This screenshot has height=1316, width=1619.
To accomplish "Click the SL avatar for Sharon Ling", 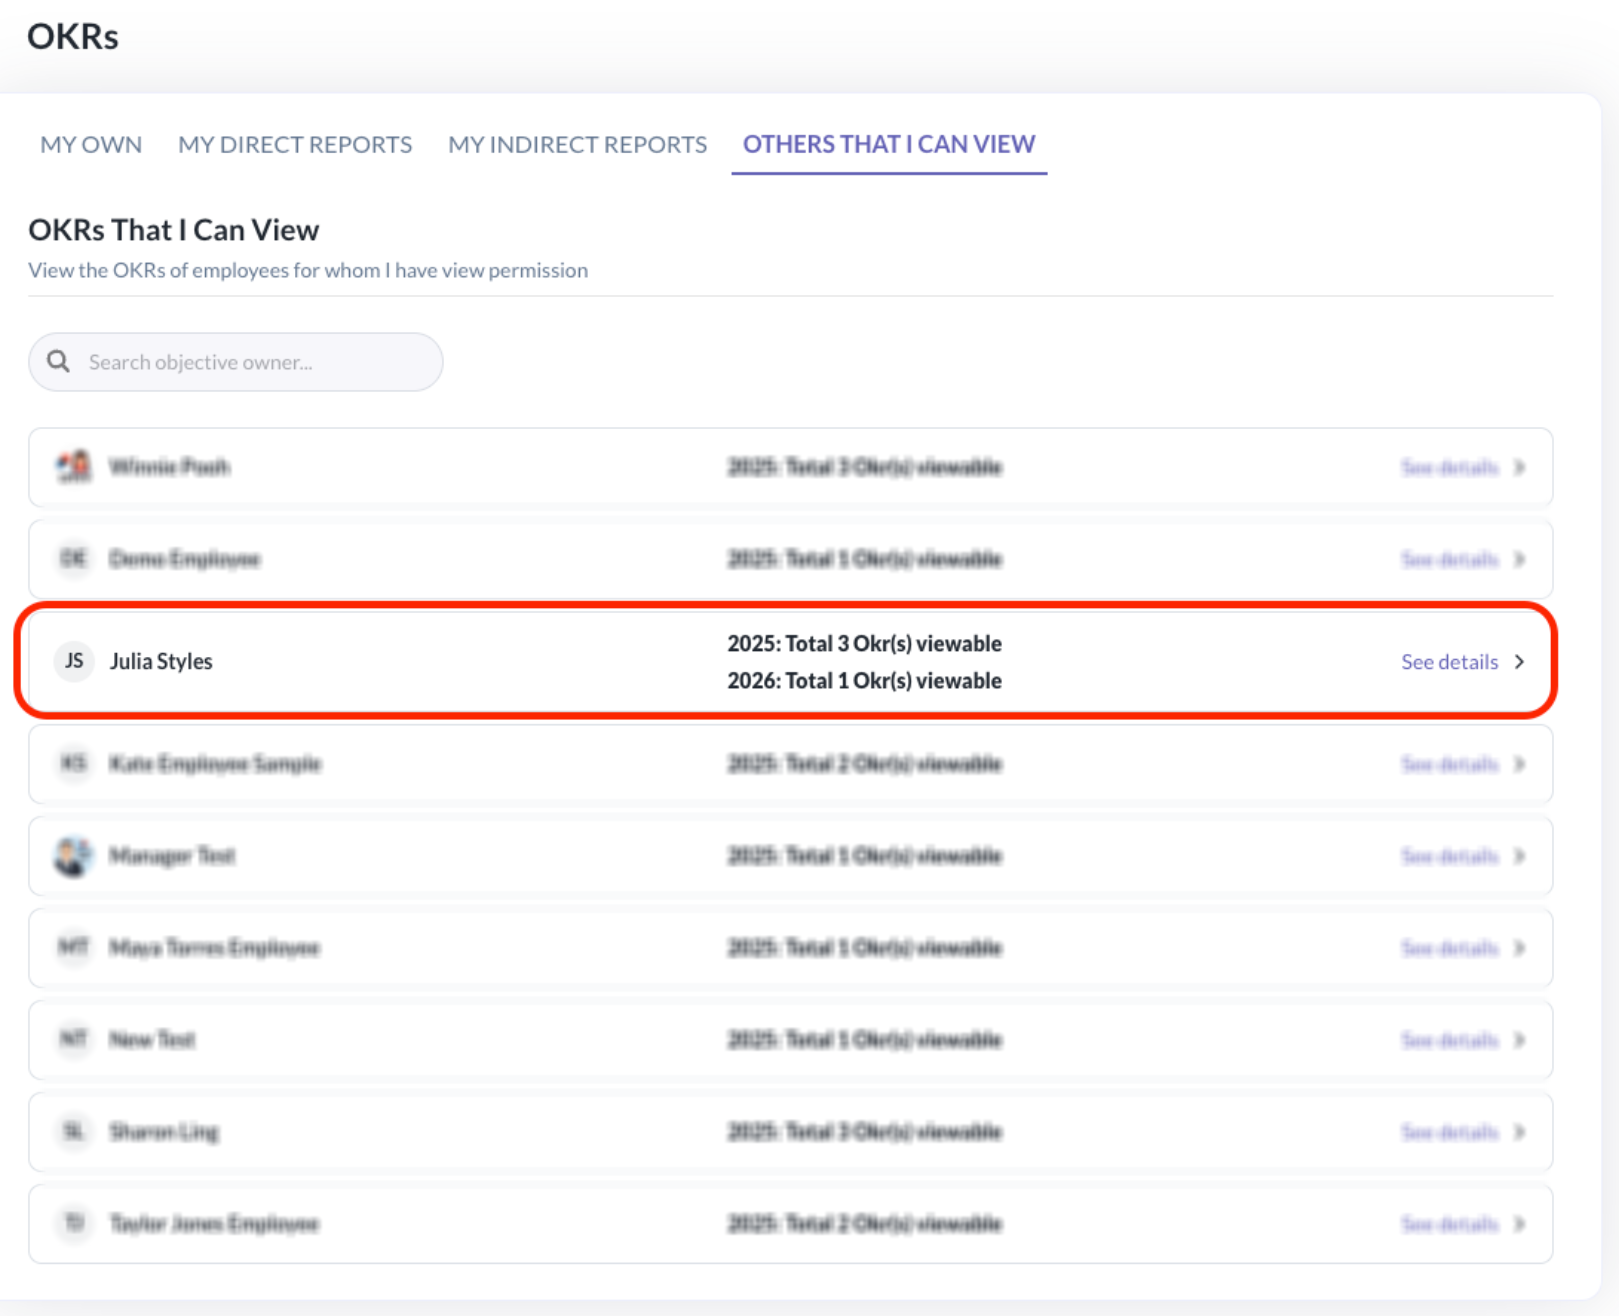I will [x=74, y=1131].
